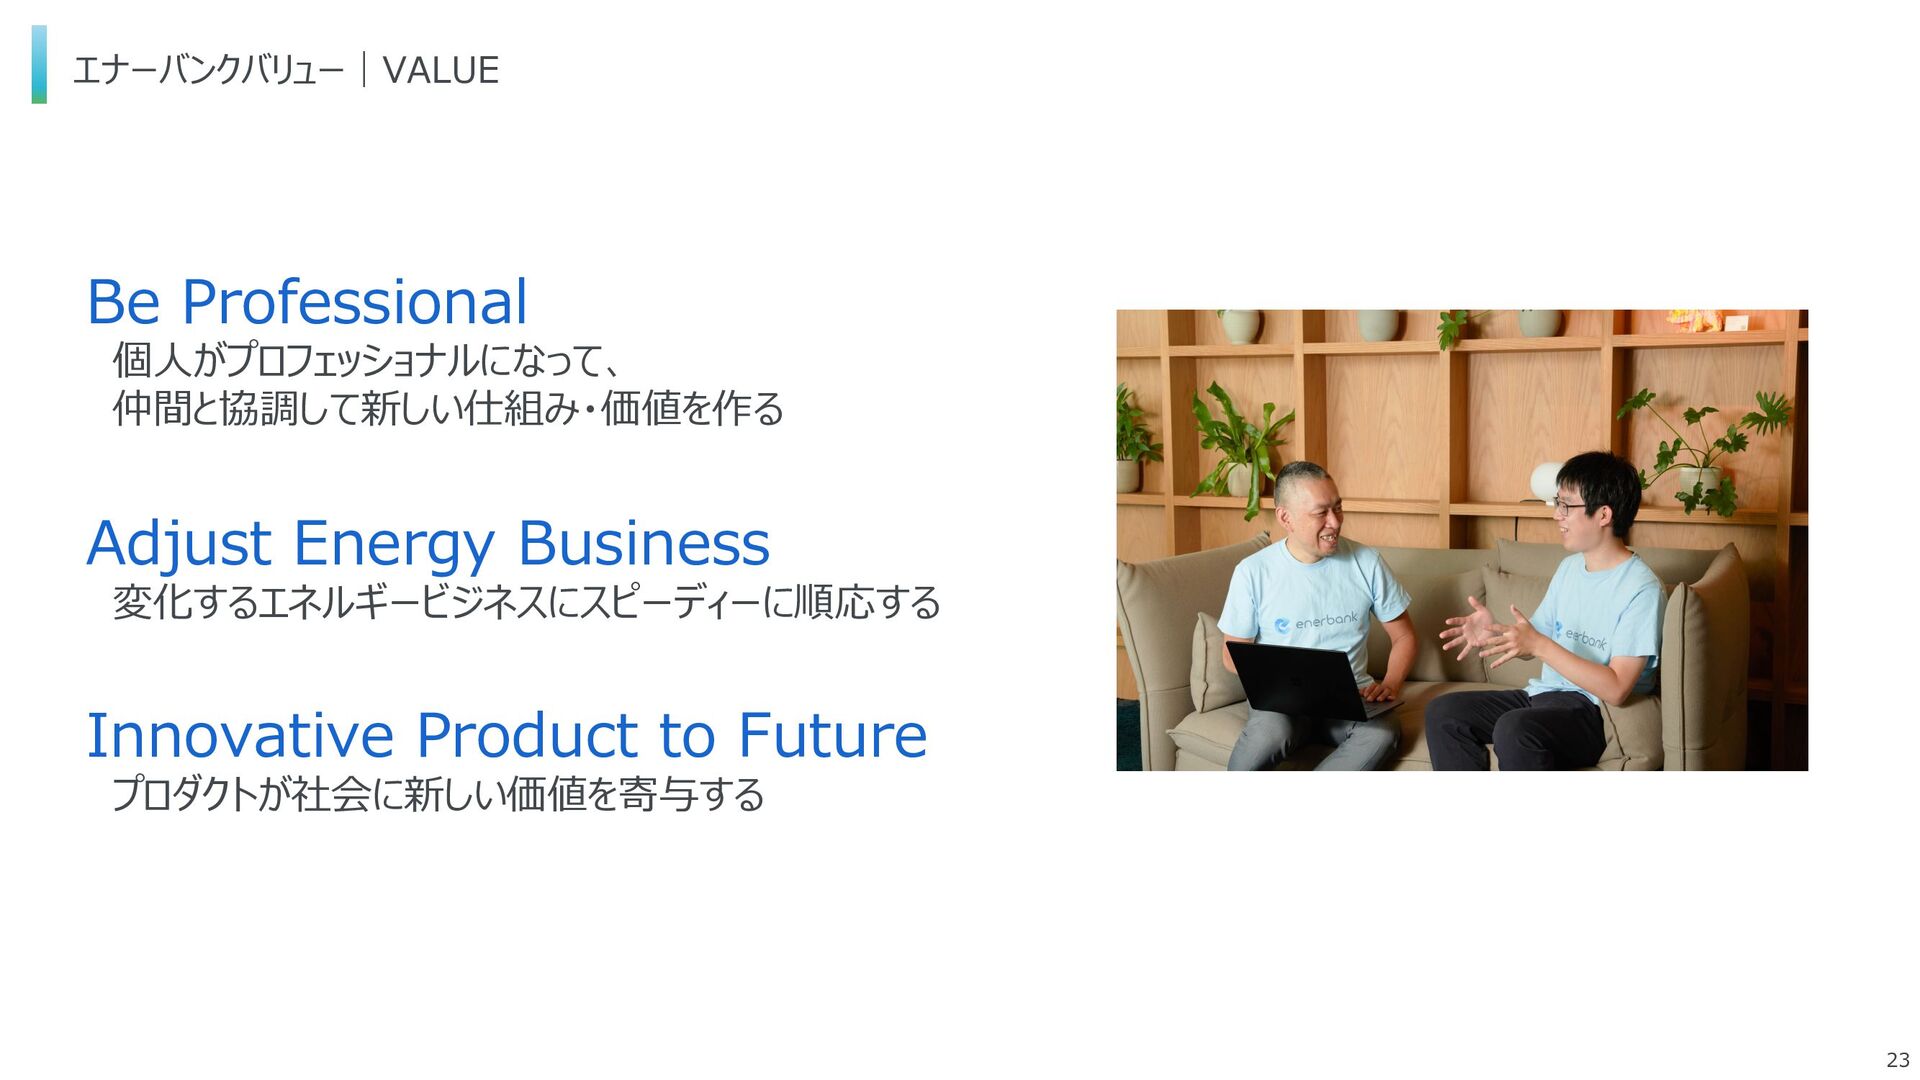Select the text '変化するエネルギービジネスにスピーディーに順応する'
Viewport: 1920px width, 1080px height.
coord(526,602)
